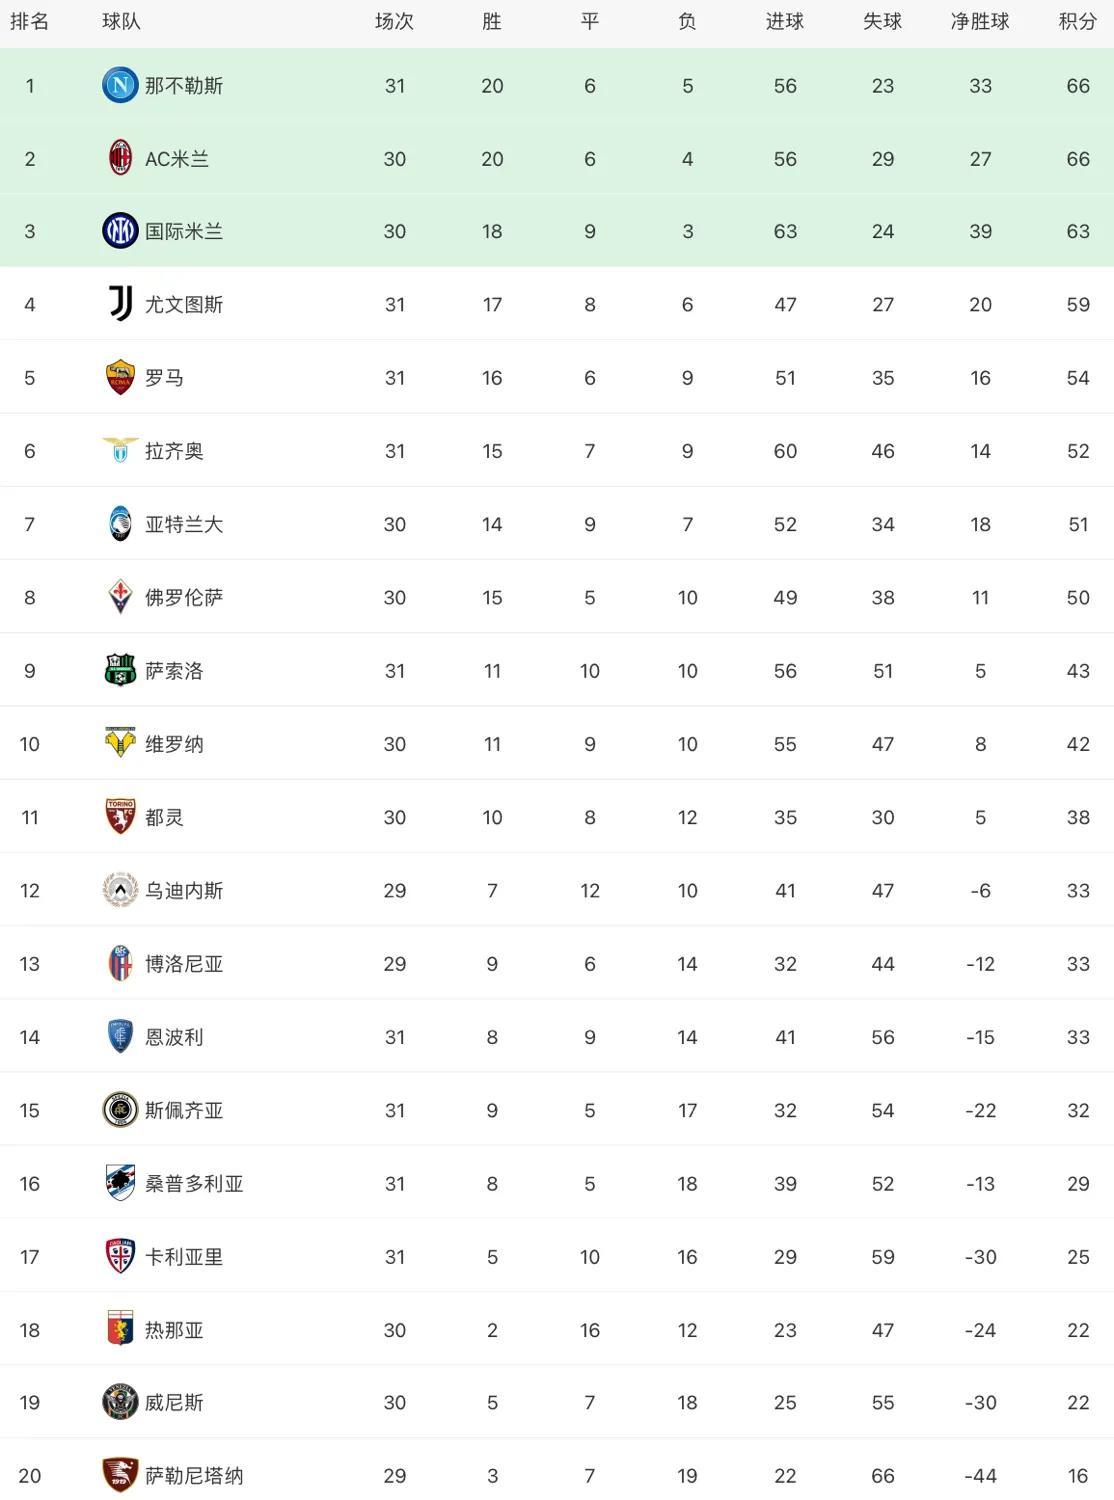This screenshot has width=1114, height=1500.
Task: Click the Salernitana club crest
Action: pyautogui.click(x=120, y=1475)
